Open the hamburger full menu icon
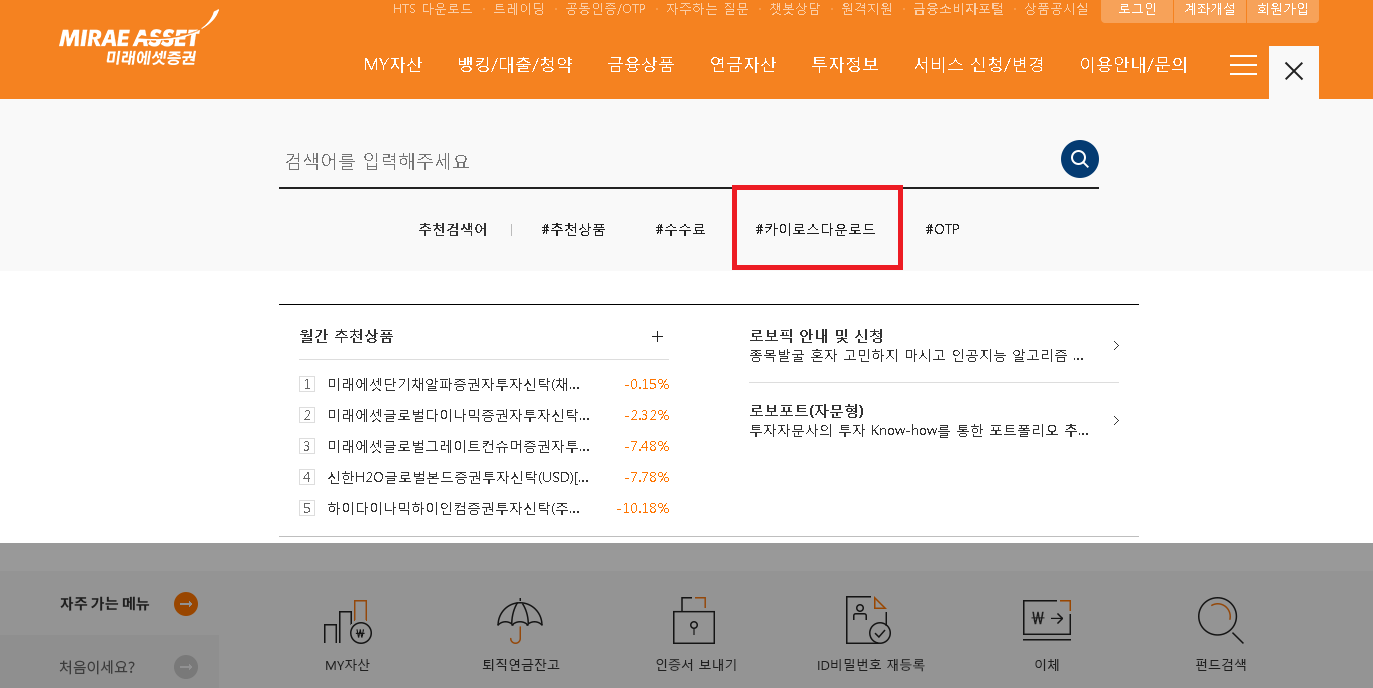Screen dimensions: 1373x688 point(1243,65)
